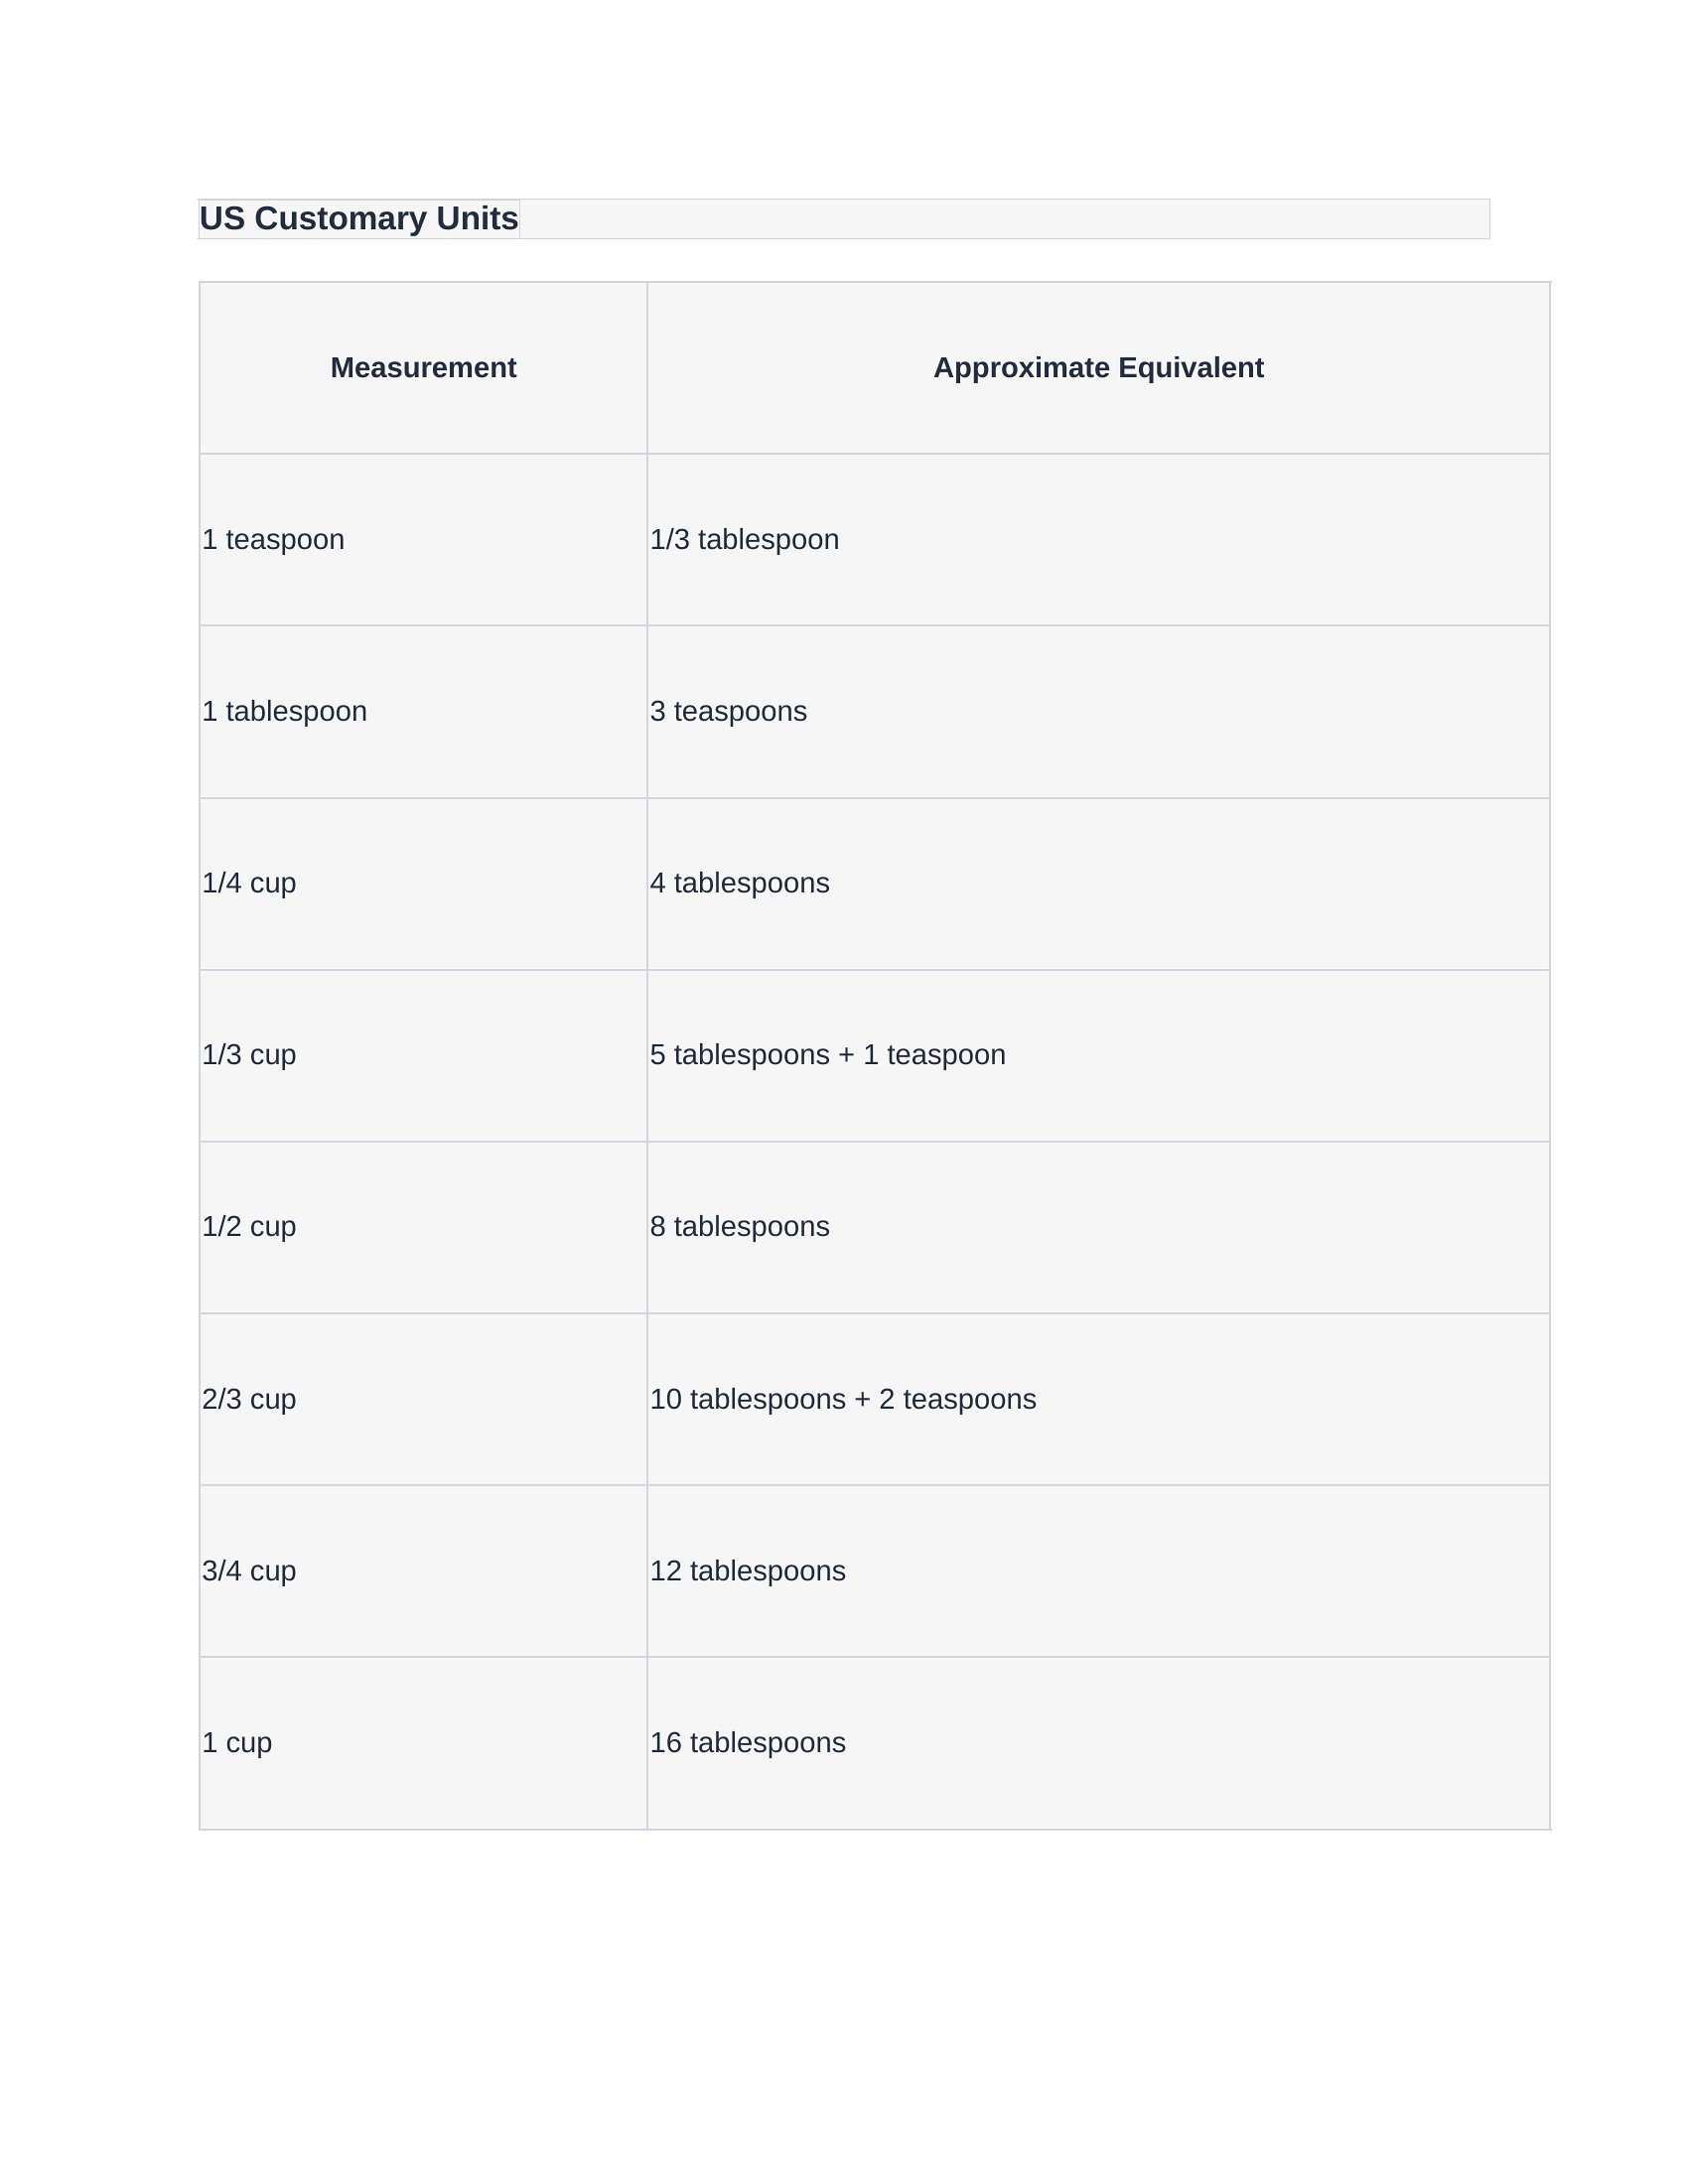Select the 1/3 cup cell
This screenshot has width=1688, height=2184.
pos(423,1056)
